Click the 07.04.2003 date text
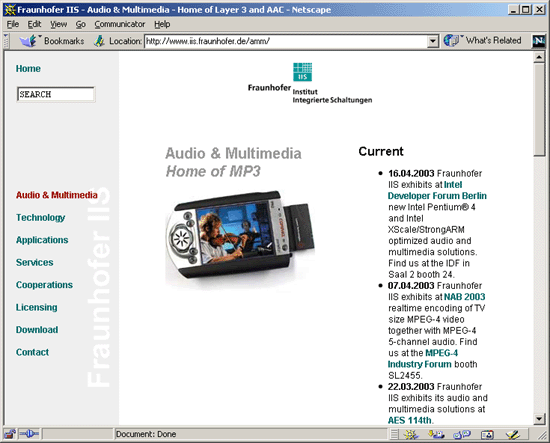 (411, 286)
